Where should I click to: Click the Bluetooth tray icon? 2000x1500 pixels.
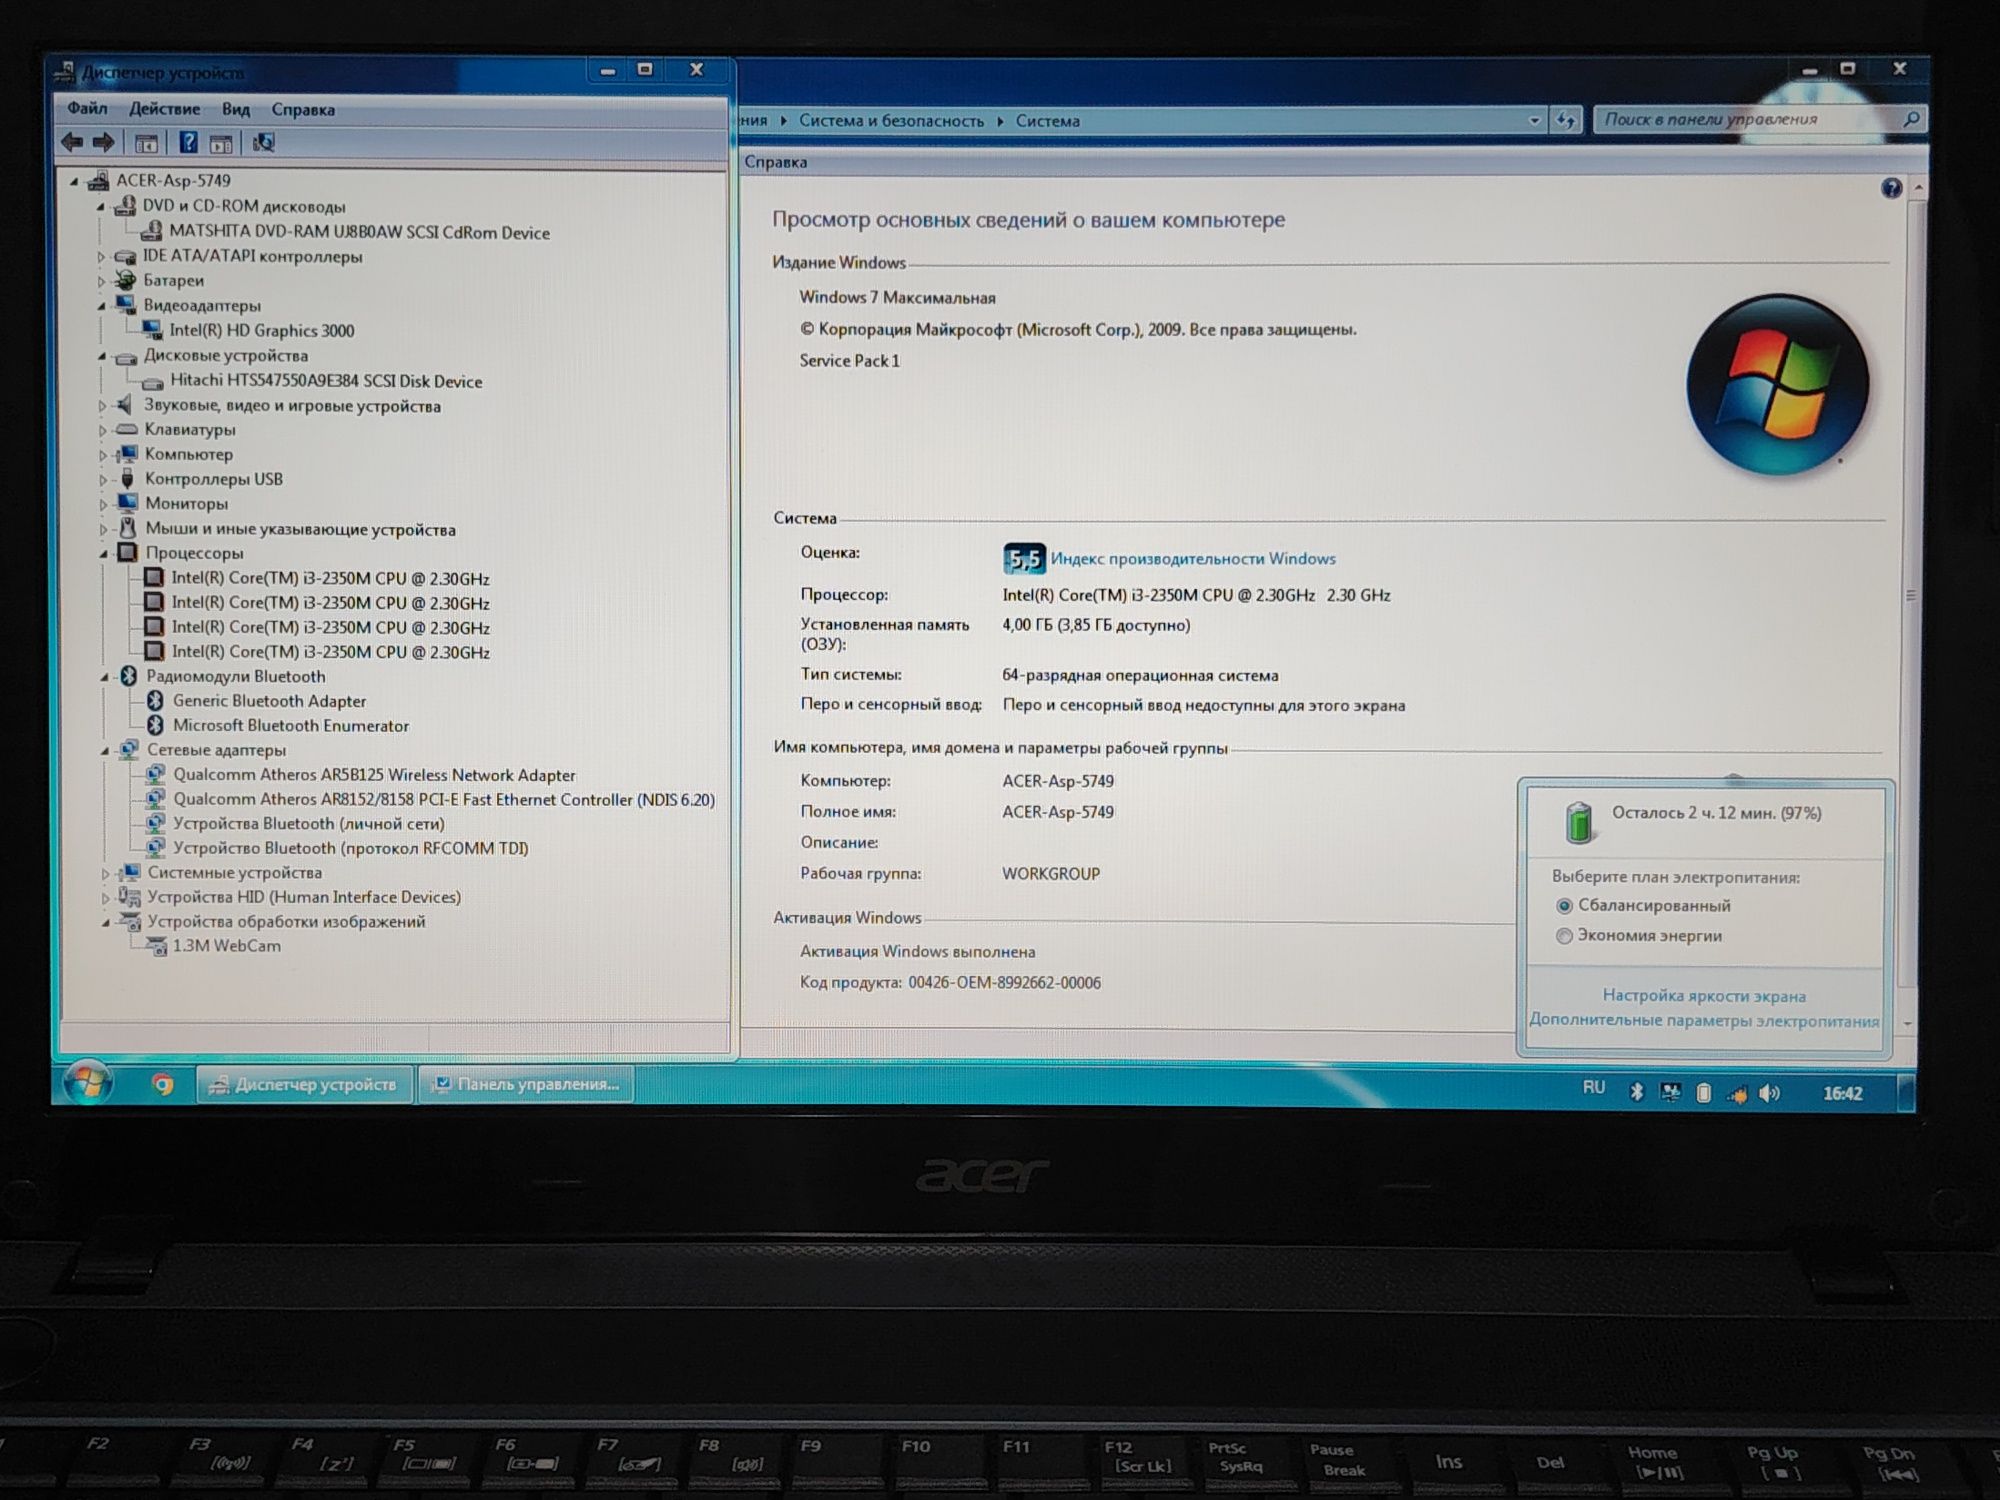pos(1637,1092)
